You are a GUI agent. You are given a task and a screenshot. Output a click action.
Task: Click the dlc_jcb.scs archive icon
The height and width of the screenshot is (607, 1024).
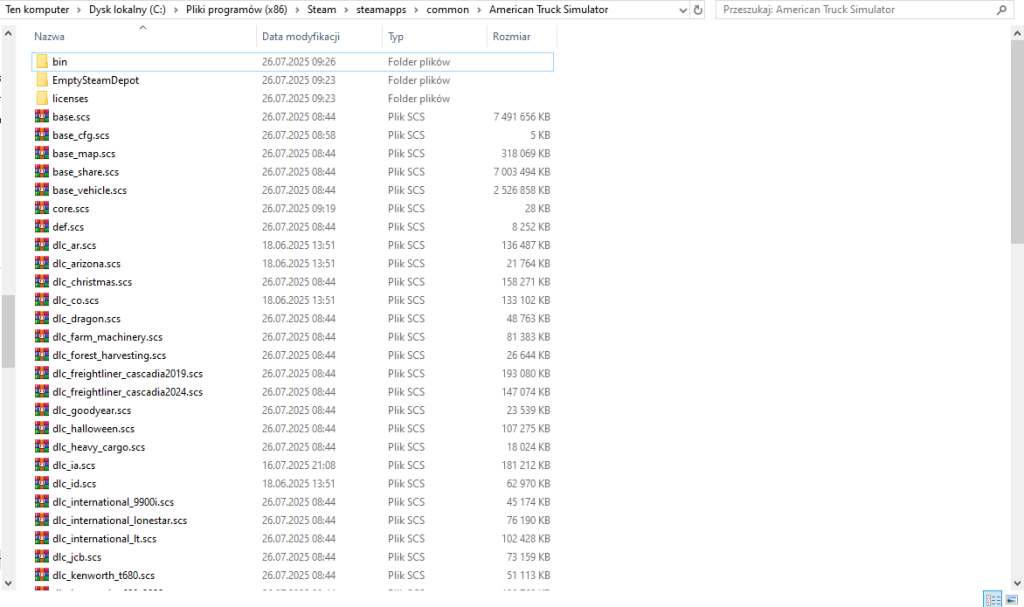point(42,556)
